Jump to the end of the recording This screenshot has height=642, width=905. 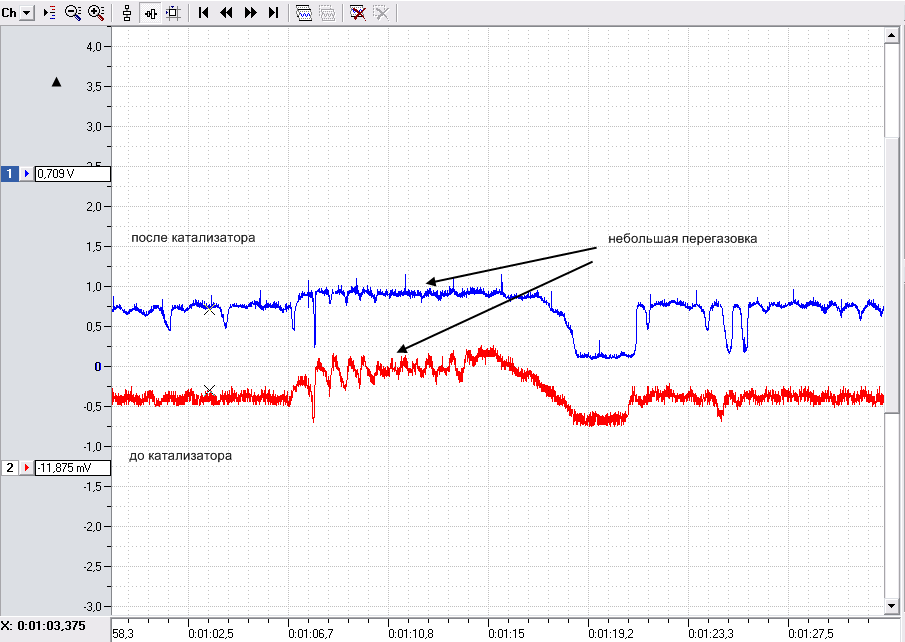coord(274,13)
